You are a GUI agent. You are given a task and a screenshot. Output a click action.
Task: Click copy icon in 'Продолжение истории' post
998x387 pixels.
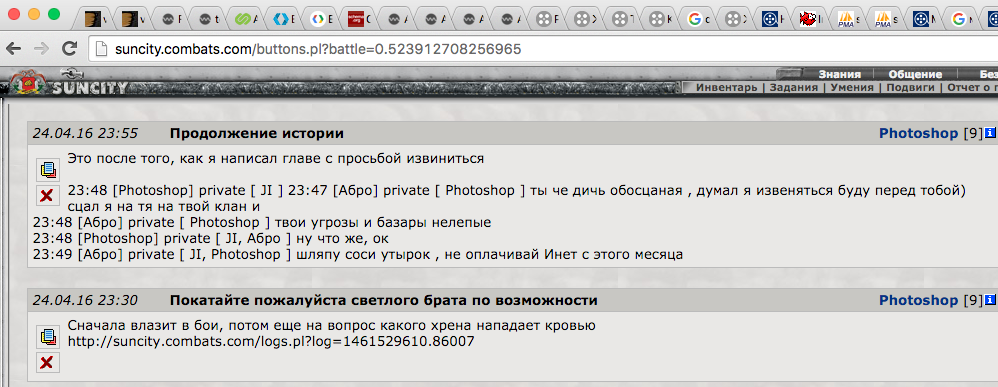[48, 170]
